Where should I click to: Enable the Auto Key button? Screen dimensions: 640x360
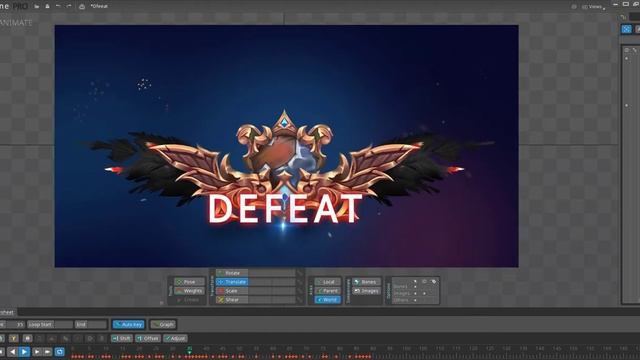pyautogui.click(x=129, y=324)
